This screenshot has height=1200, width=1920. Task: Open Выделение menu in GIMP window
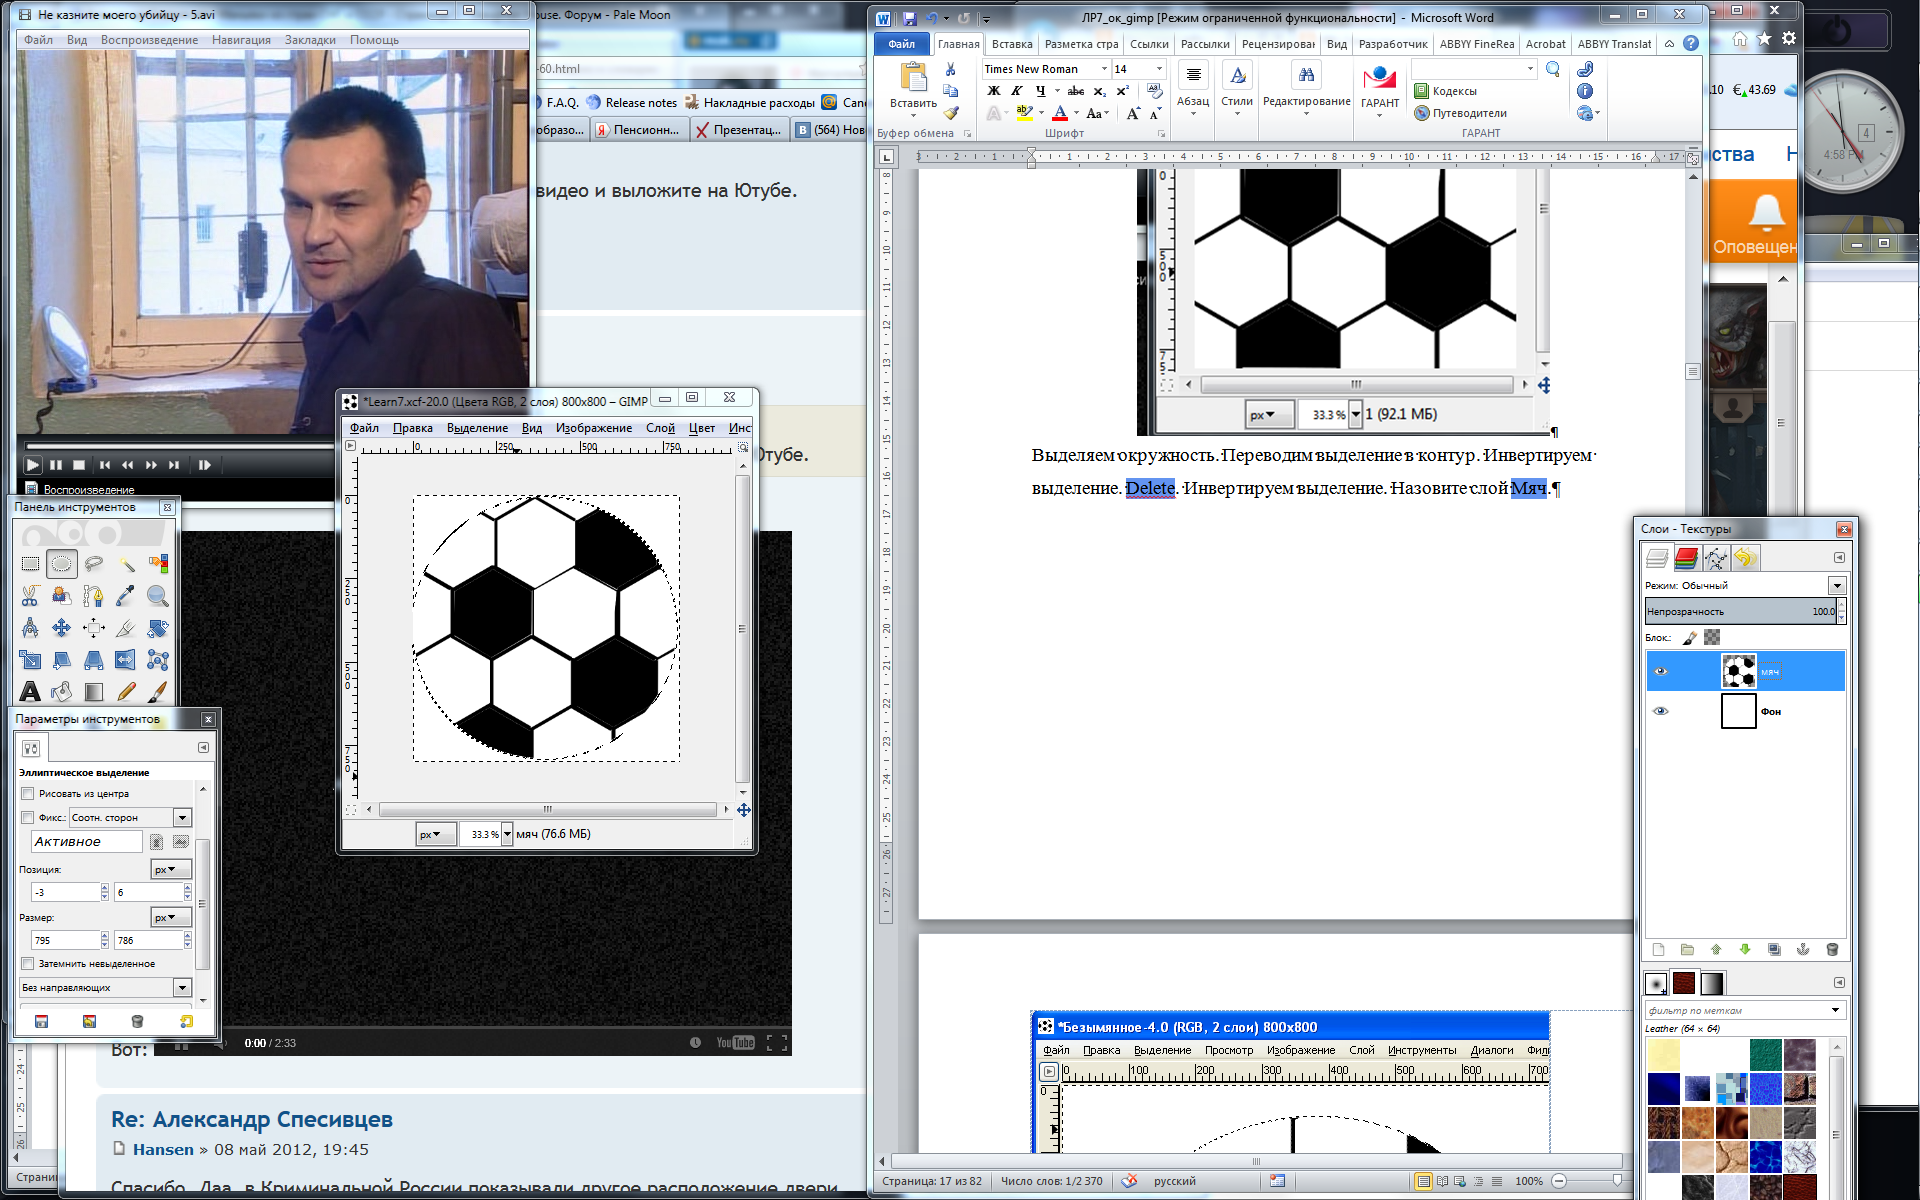[x=477, y=428]
